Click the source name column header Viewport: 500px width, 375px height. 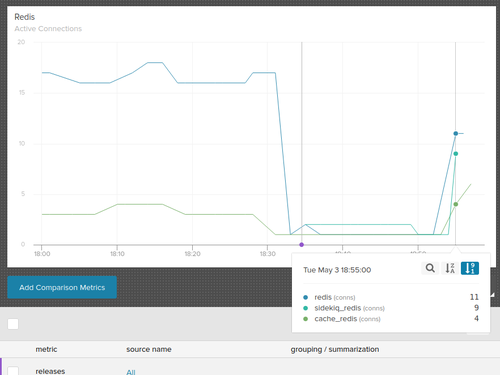coord(149,349)
